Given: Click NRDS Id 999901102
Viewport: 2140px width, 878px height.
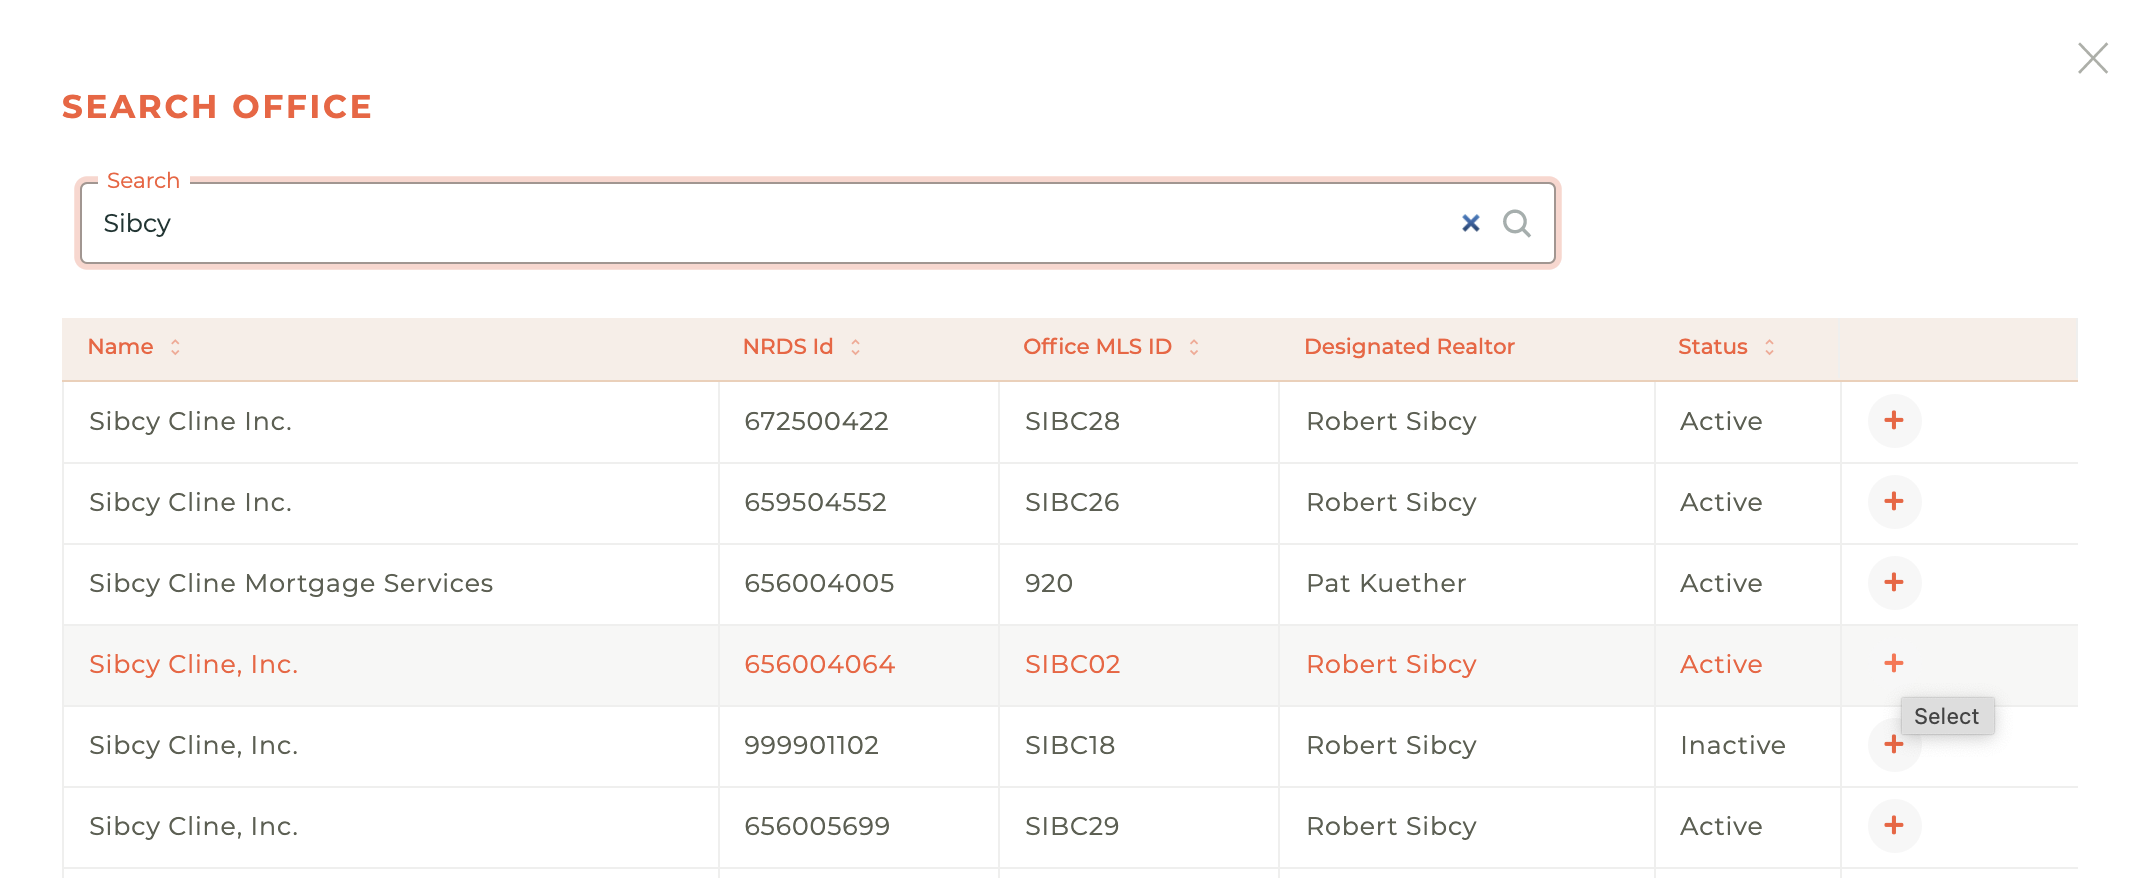Looking at the screenshot, I should click(x=811, y=745).
